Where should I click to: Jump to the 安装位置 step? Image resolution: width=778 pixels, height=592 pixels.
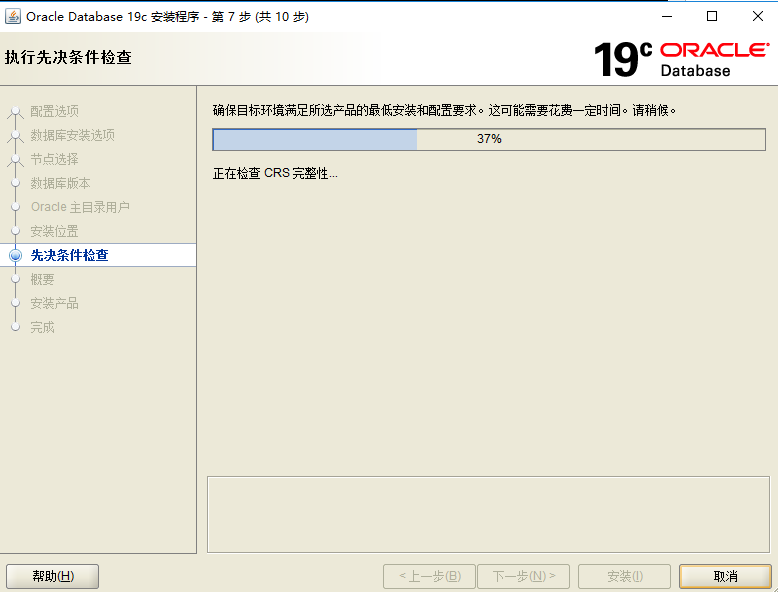tap(54, 231)
